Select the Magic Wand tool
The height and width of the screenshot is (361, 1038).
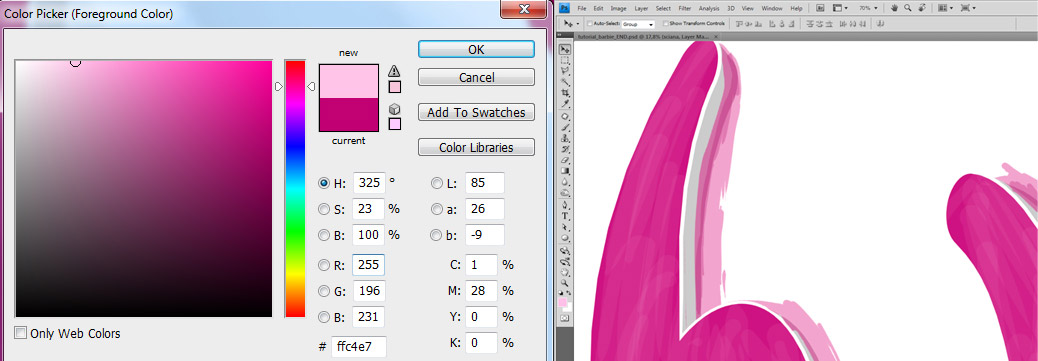tap(565, 81)
